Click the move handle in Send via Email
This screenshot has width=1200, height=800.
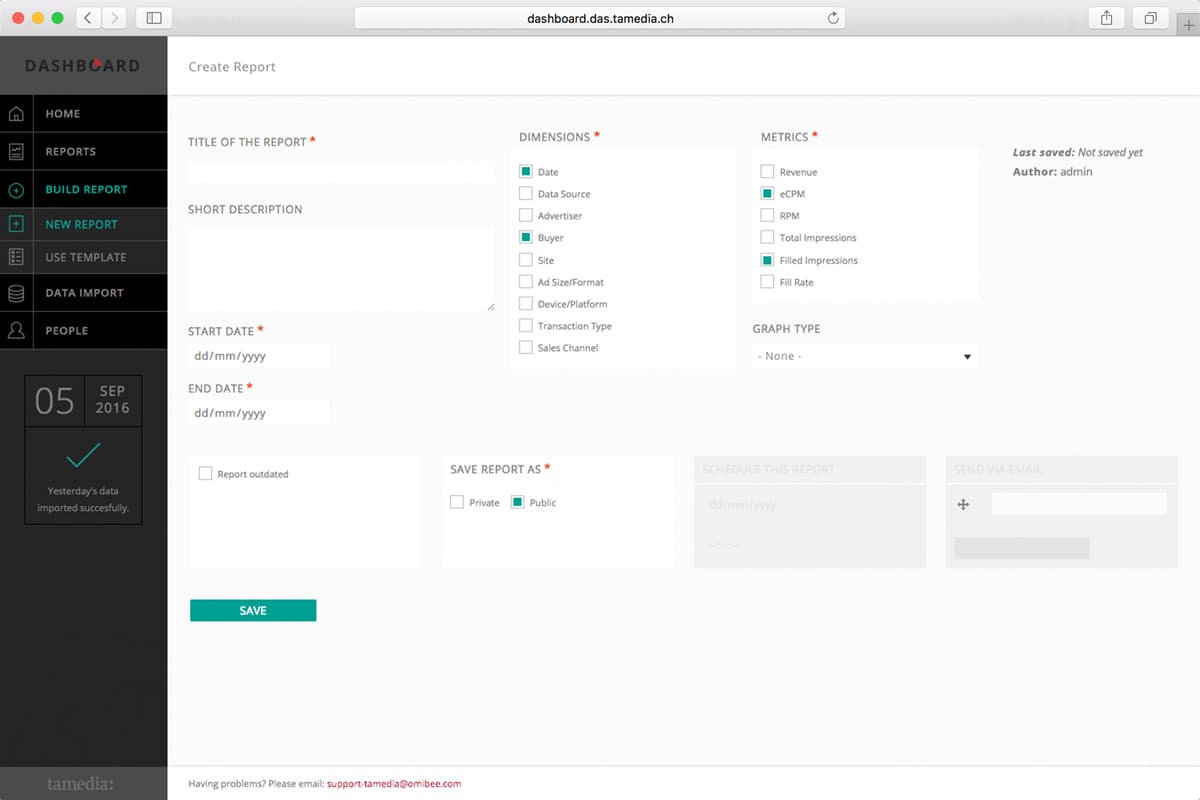click(x=963, y=505)
